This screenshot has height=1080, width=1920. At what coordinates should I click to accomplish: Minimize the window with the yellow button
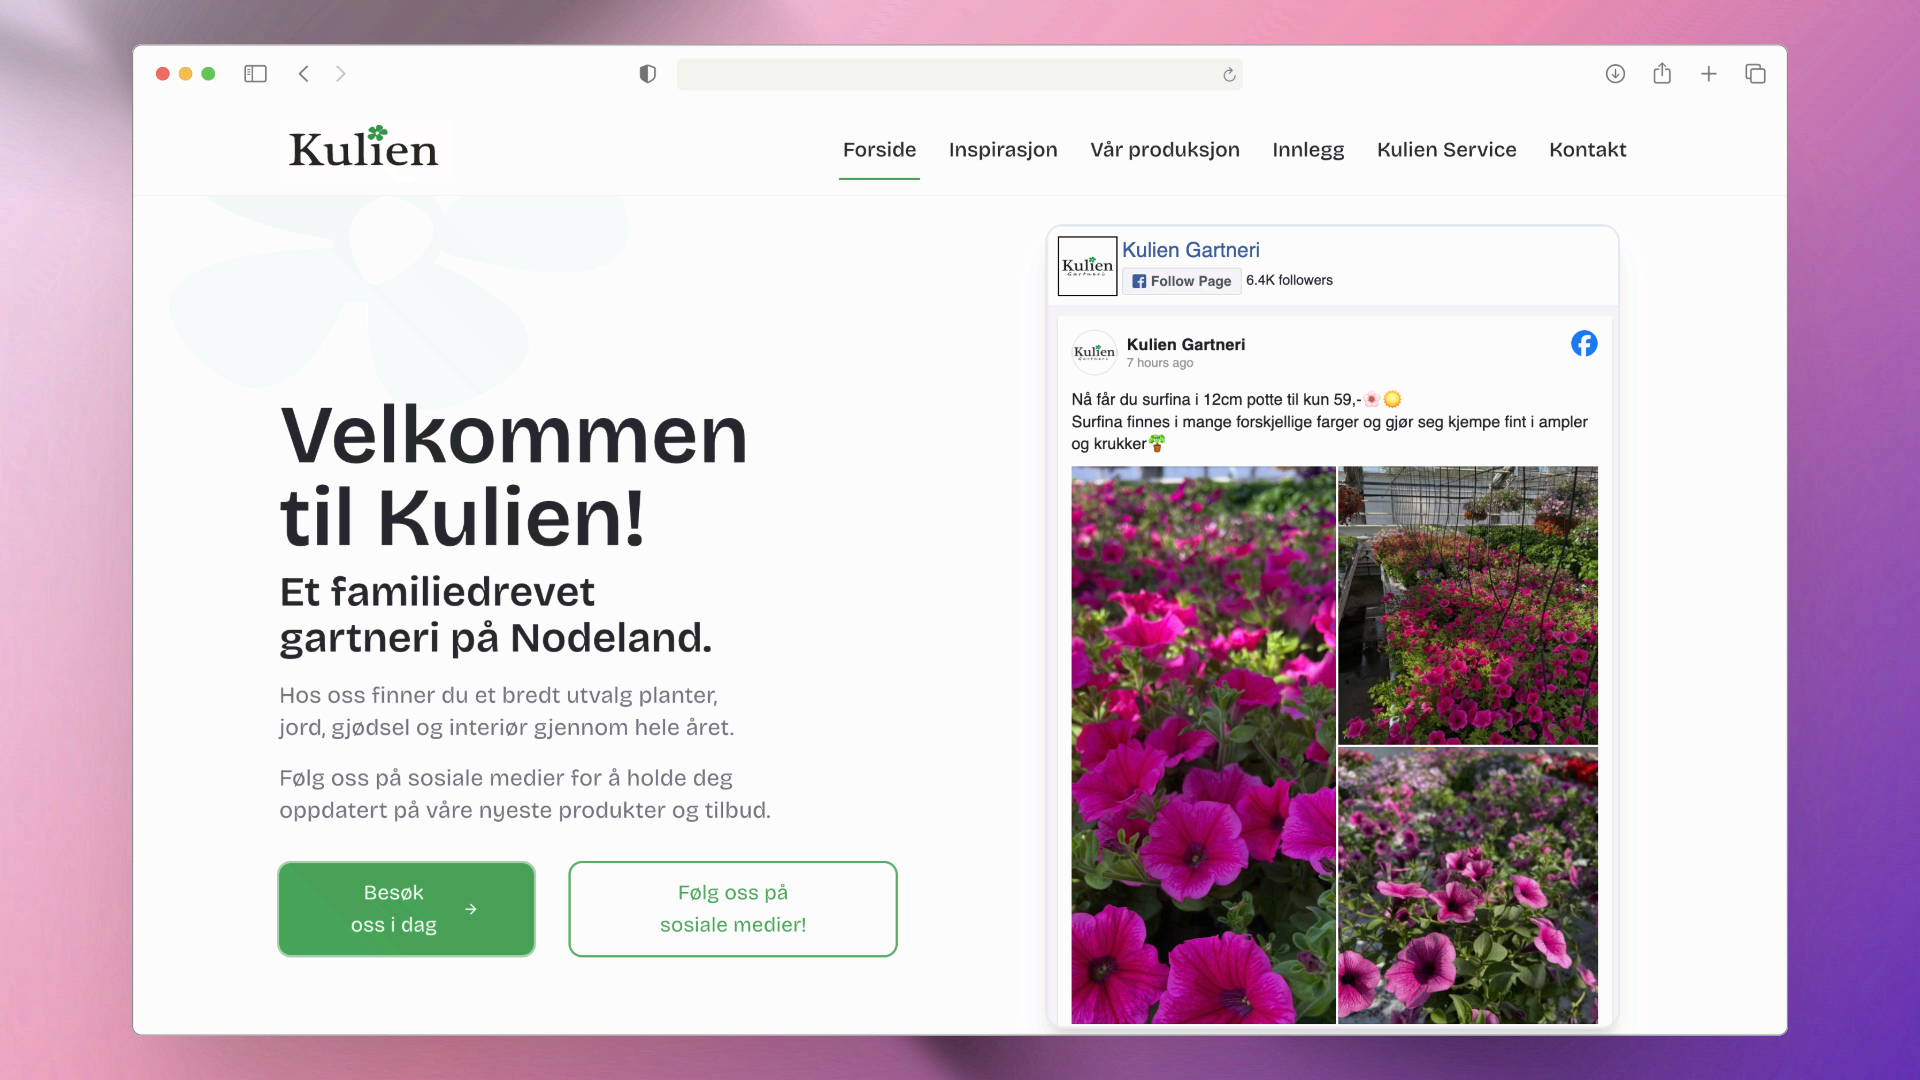(186, 74)
